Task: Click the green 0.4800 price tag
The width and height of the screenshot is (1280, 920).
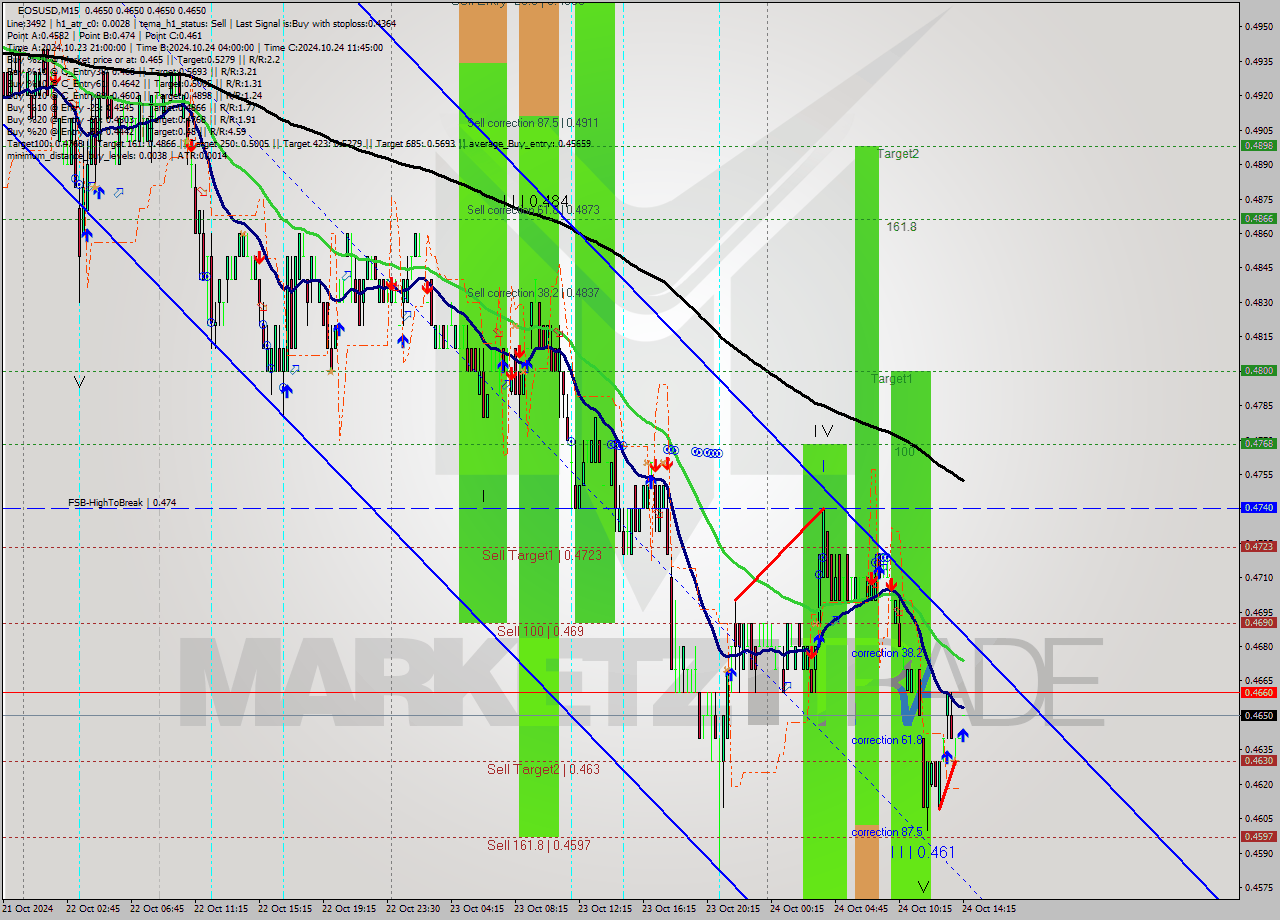Action: [x=1258, y=370]
